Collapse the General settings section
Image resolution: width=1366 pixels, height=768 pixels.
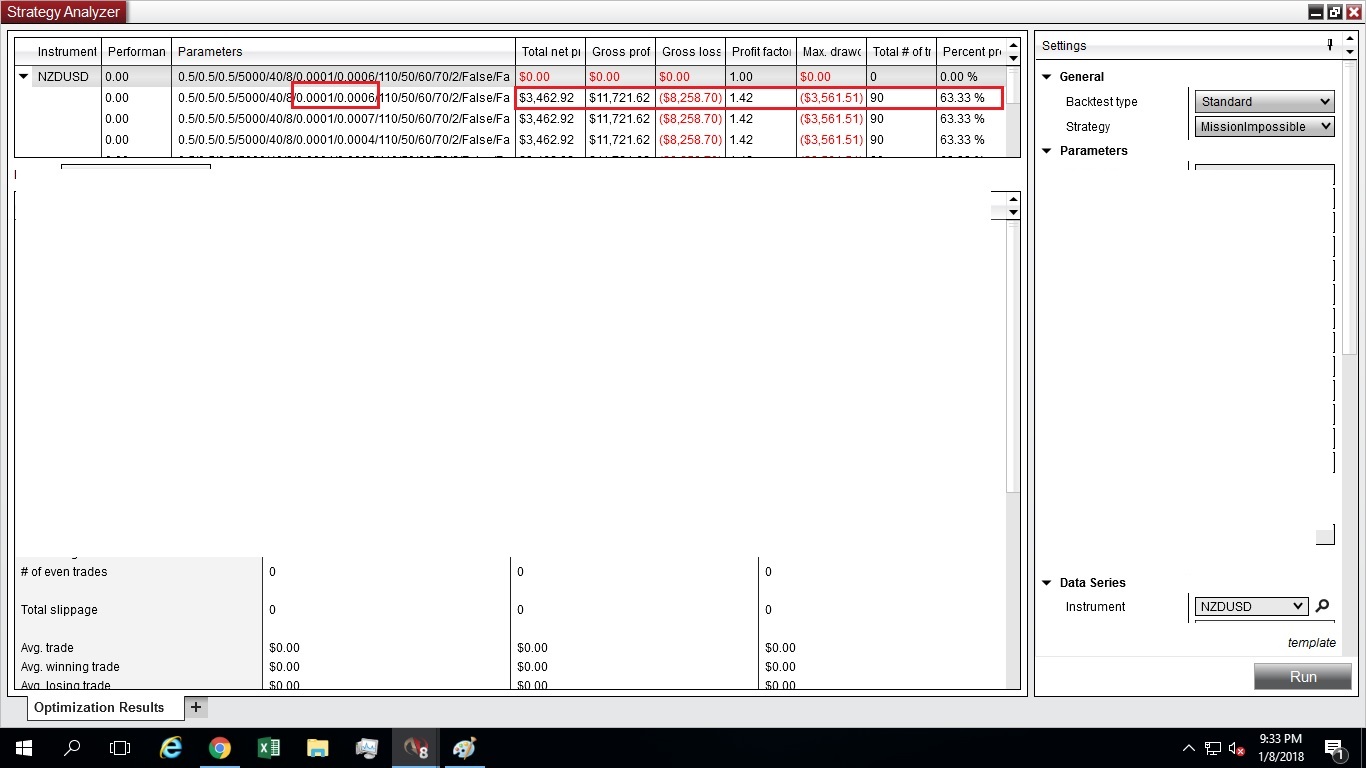pos(1047,77)
